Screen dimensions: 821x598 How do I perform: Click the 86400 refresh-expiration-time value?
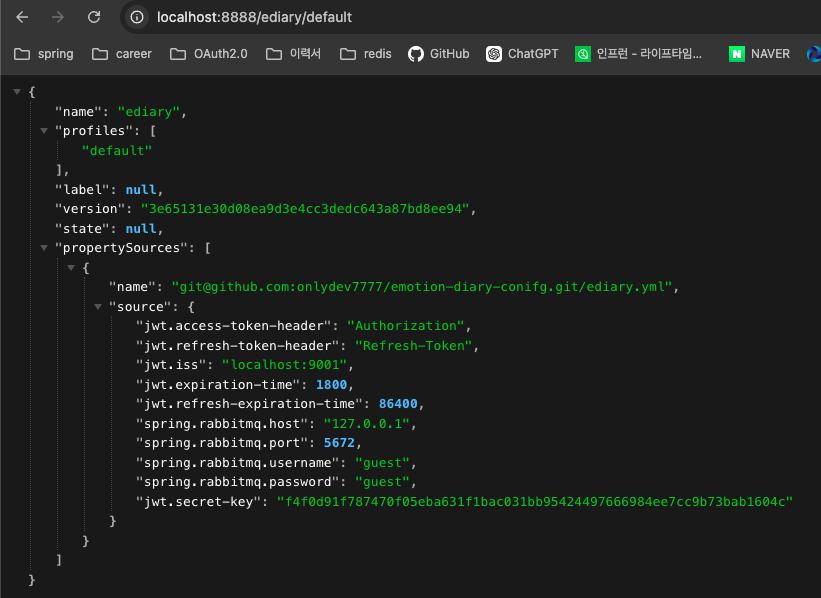398,404
